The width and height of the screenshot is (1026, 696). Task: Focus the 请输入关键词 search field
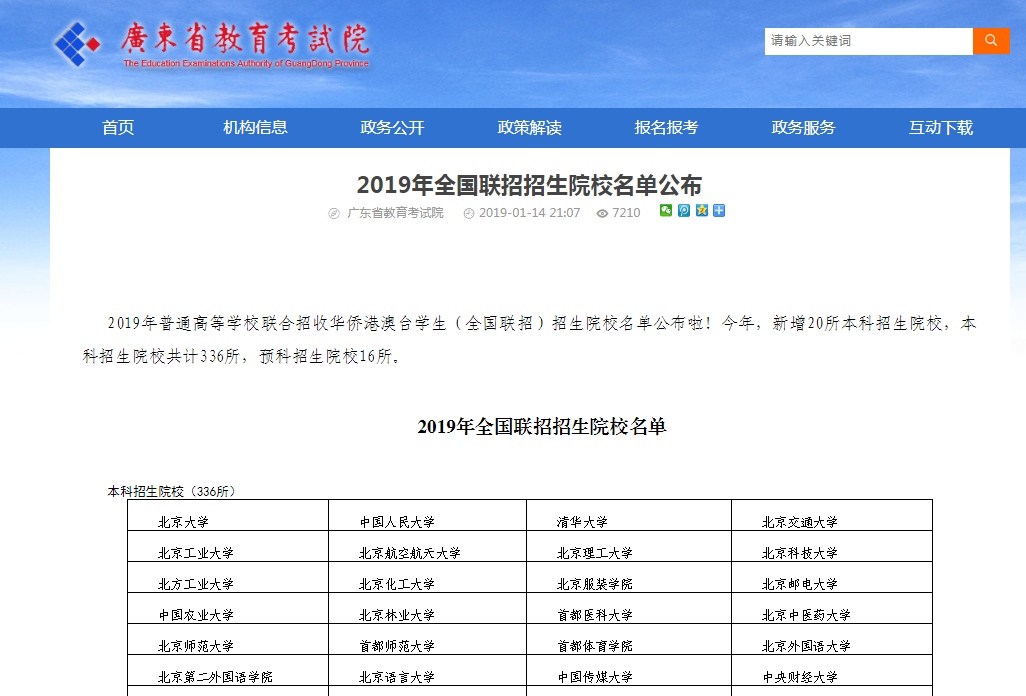coord(868,41)
